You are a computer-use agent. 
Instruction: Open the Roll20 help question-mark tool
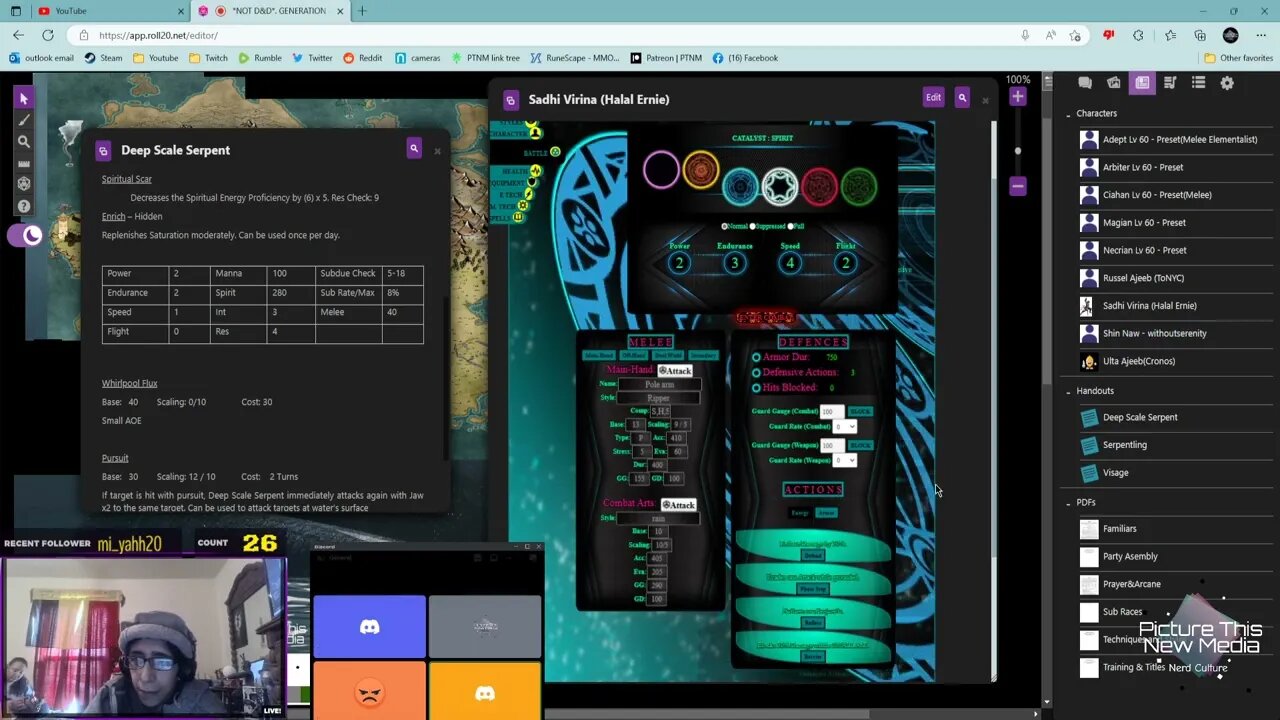pos(24,206)
